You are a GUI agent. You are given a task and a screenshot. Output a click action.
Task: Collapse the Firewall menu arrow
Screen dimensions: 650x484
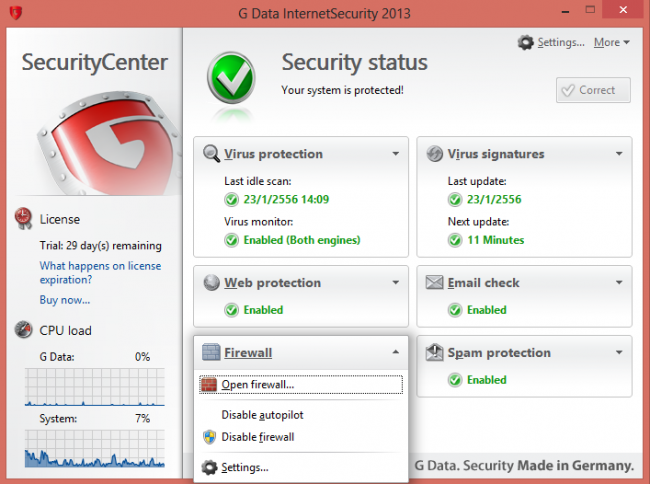(x=396, y=353)
